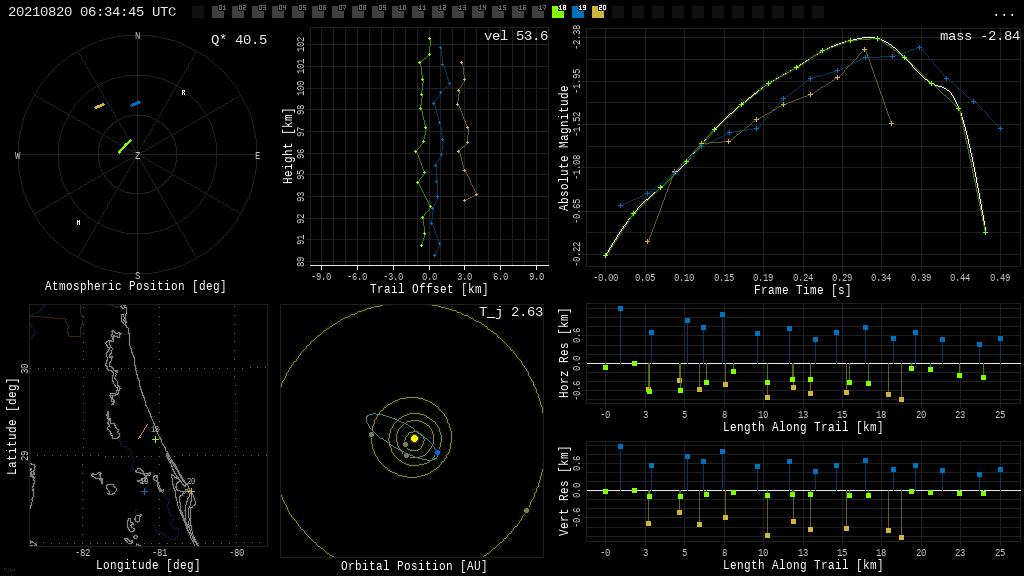
Task: Click the 20210820 06:34:45 UTC timestamp
Action: (x=92, y=12)
